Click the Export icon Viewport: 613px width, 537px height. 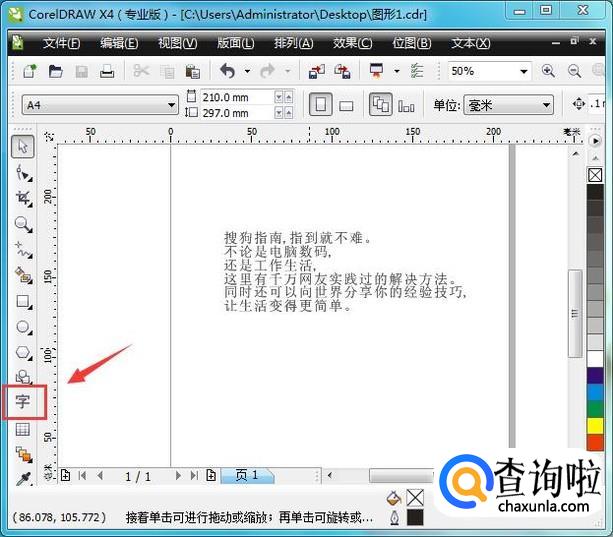coord(342,72)
